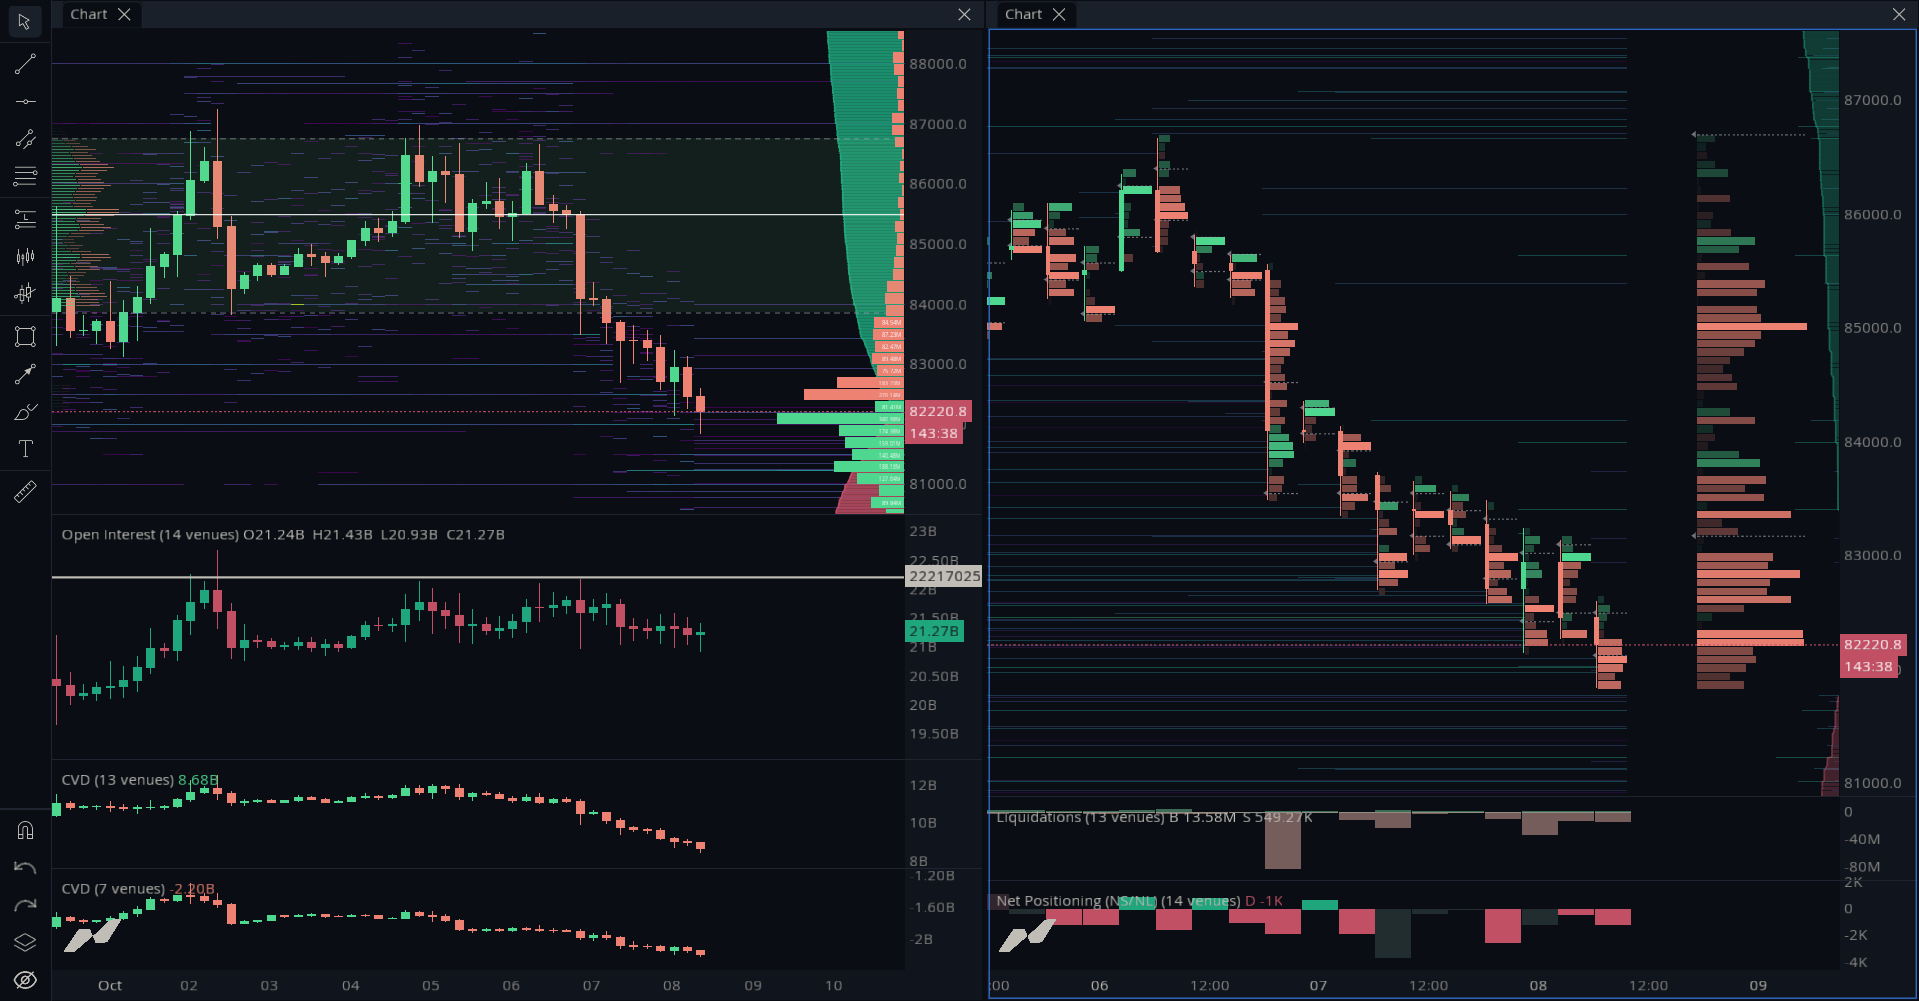Click the 82220.8 price tag on right chart

tap(1872, 645)
